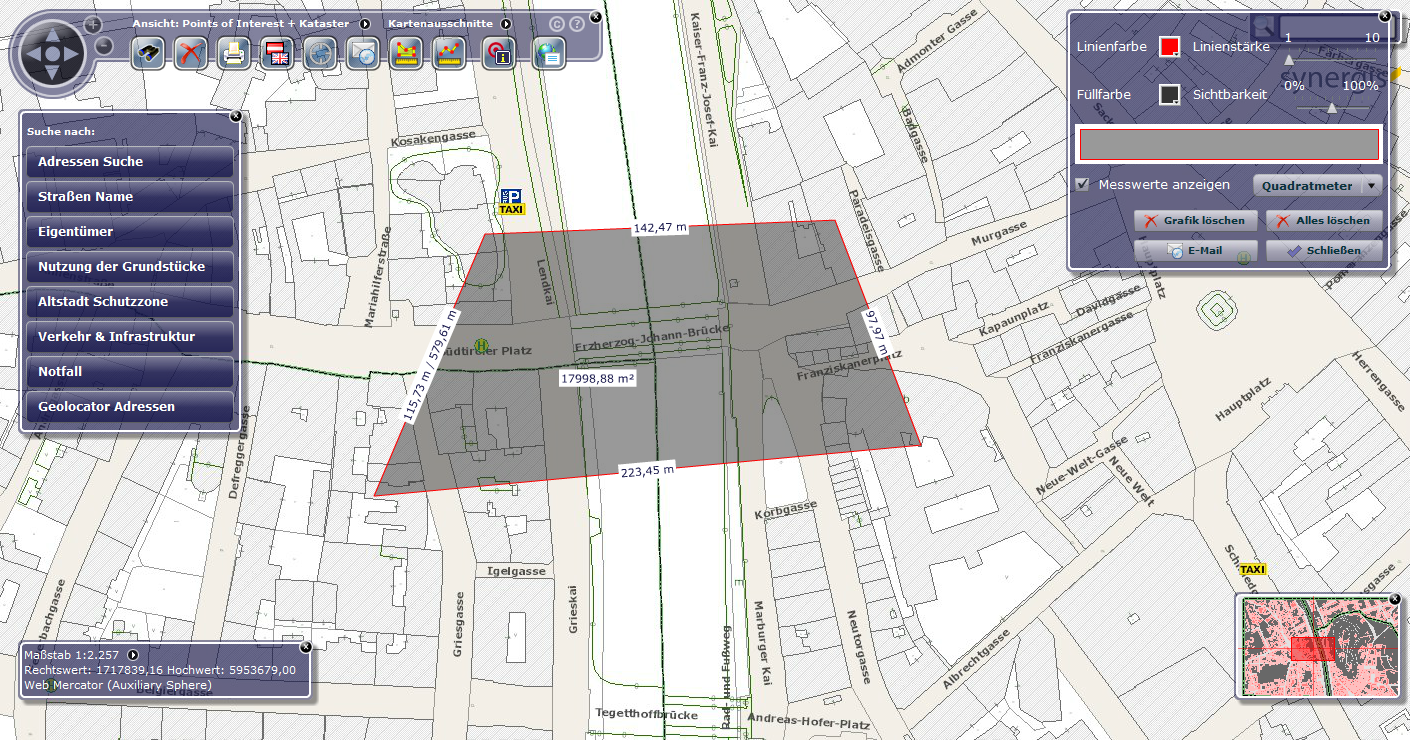Click the envelope email map icon
Screen dimensions: 1410x740
(363, 53)
